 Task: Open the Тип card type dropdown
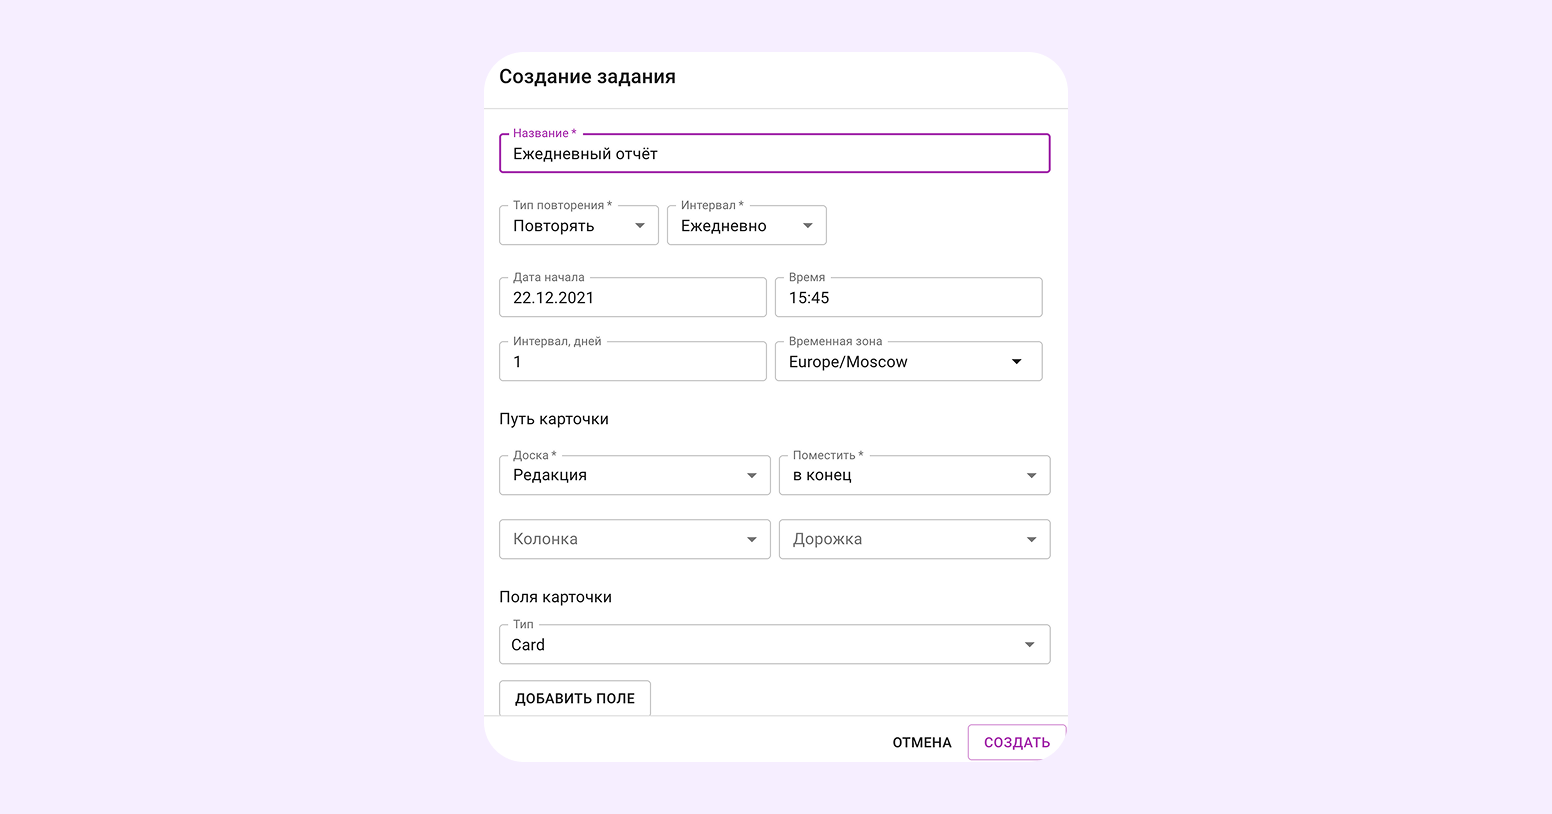tap(774, 645)
